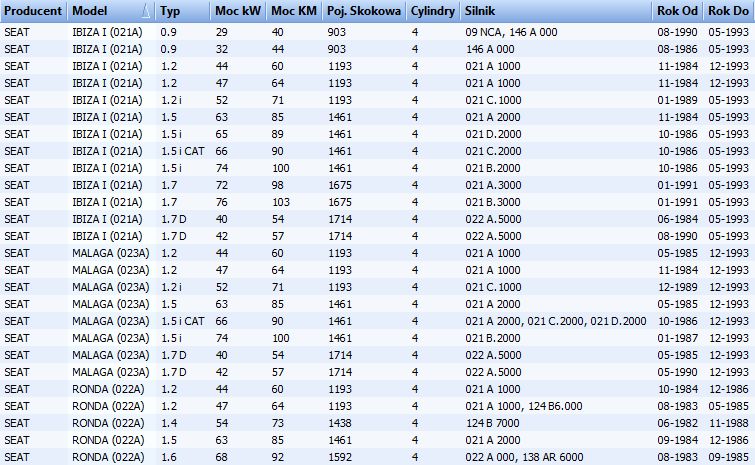755x465 pixels.
Task: Click Moc KM value 89
Action: pos(278,134)
